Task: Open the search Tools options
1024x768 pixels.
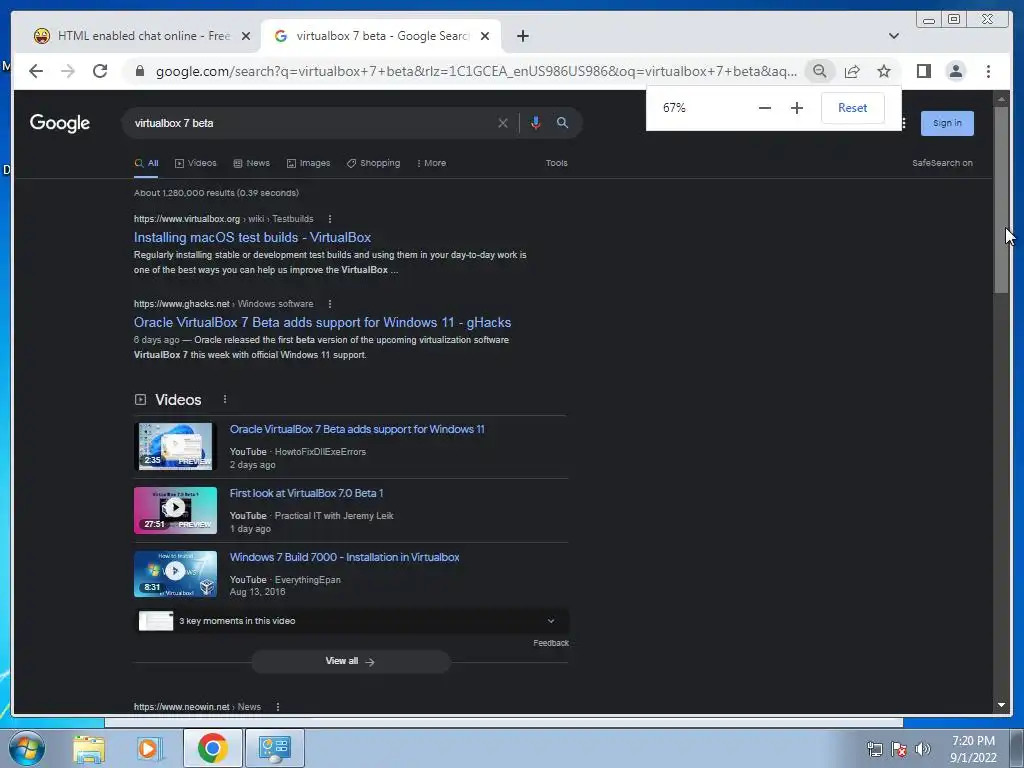Action: coord(556,163)
